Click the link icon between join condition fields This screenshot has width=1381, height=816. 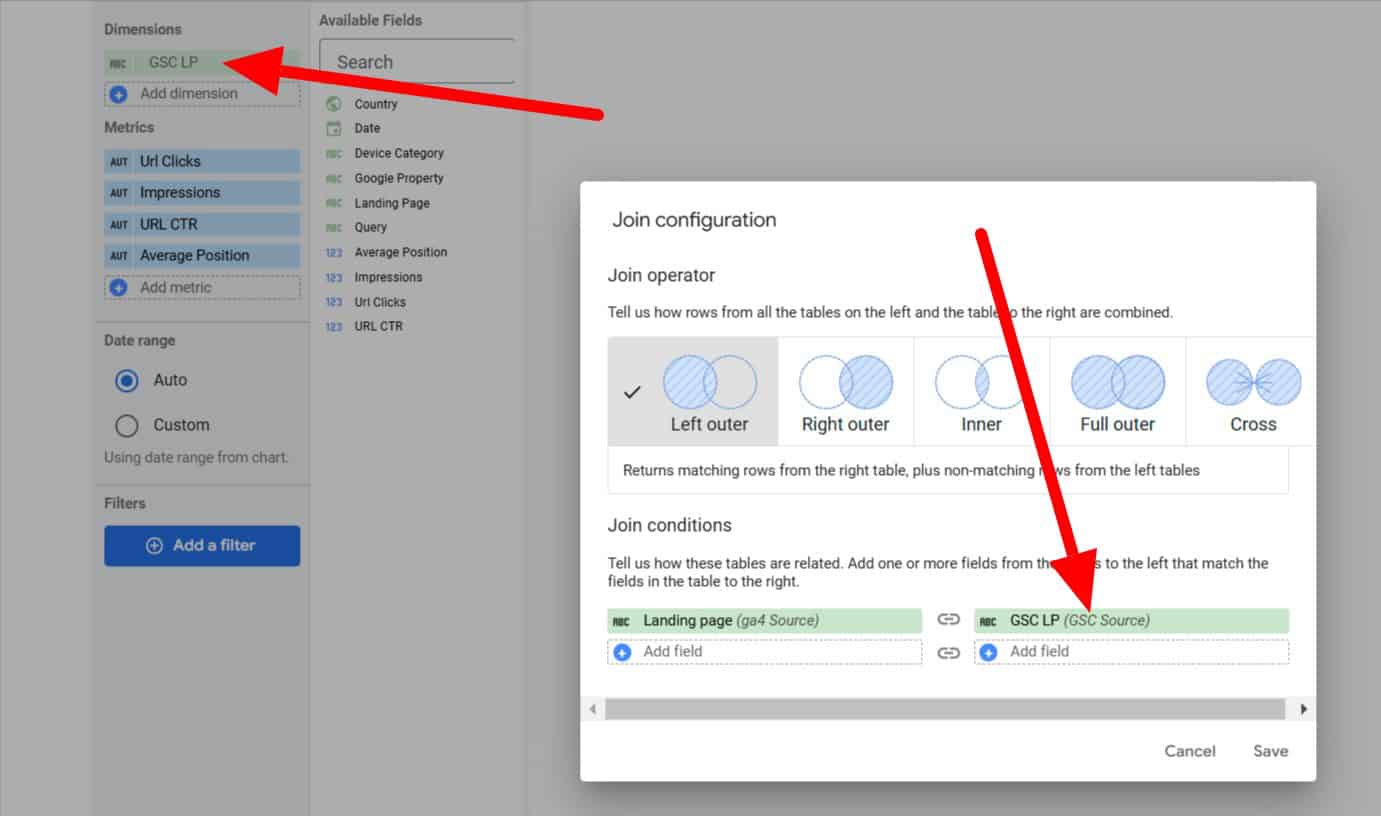[948, 620]
